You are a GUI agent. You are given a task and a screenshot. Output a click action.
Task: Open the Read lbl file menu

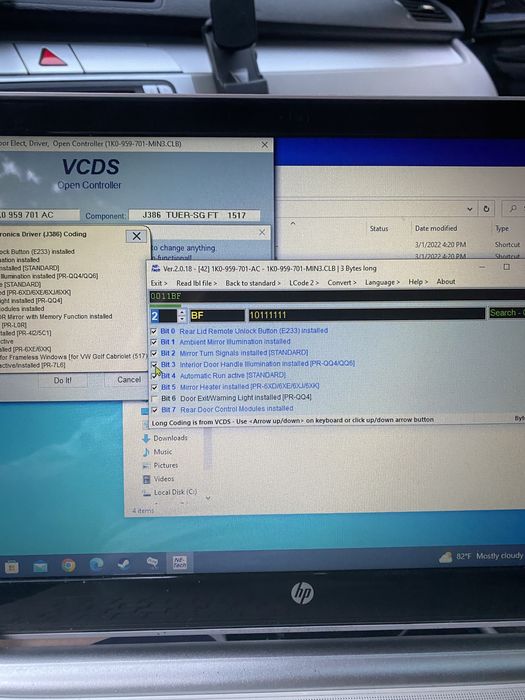click(196, 283)
